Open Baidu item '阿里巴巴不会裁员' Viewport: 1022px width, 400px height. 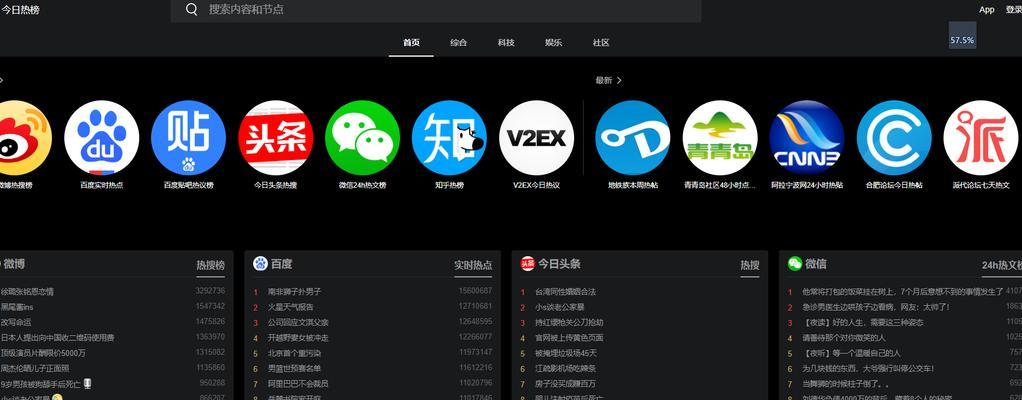click(x=298, y=384)
